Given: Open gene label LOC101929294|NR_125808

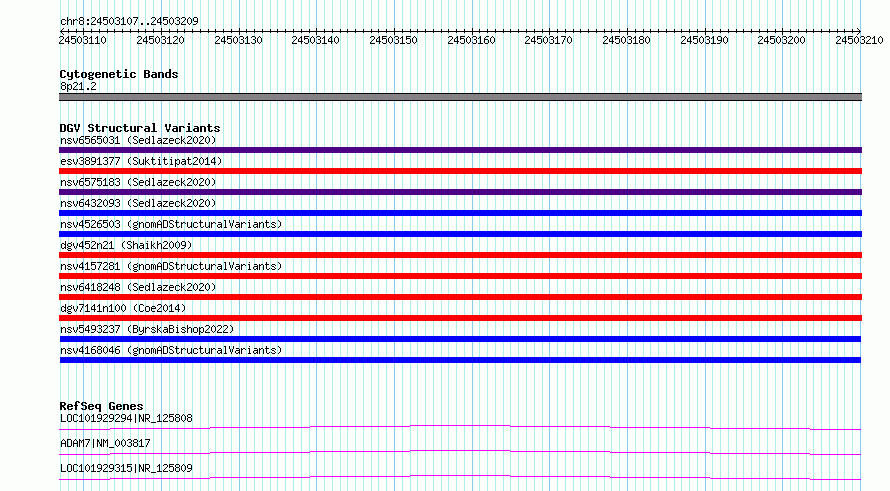Looking at the screenshot, I should click(126, 418).
